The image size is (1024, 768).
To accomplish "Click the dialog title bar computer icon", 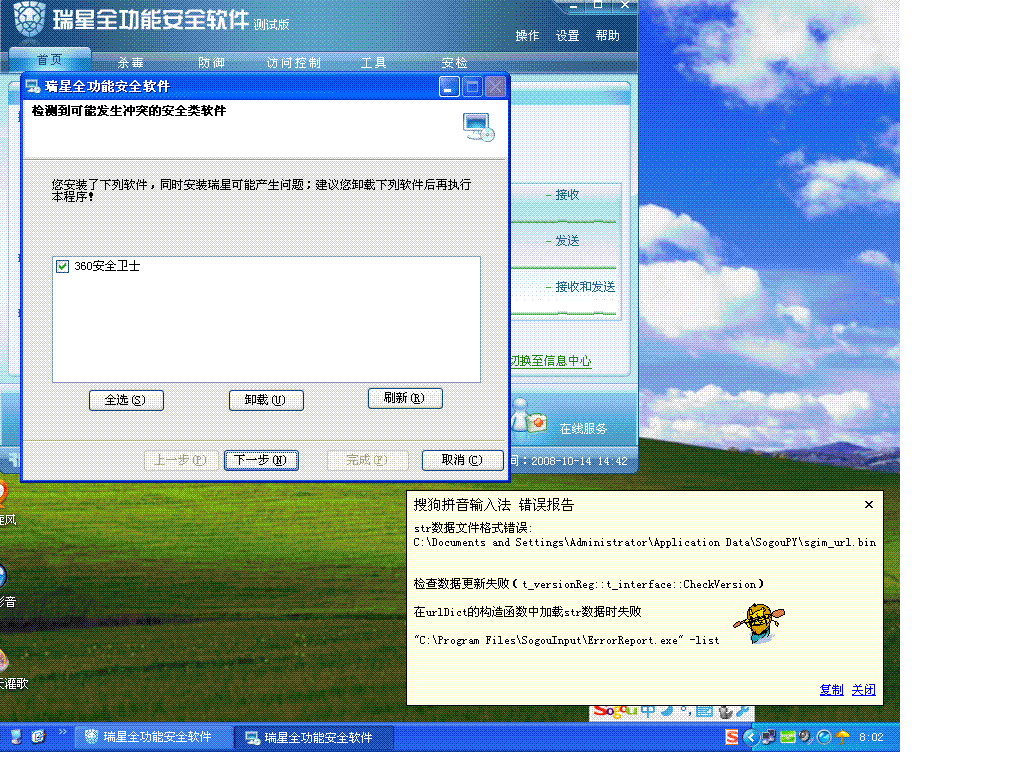I will (33, 86).
